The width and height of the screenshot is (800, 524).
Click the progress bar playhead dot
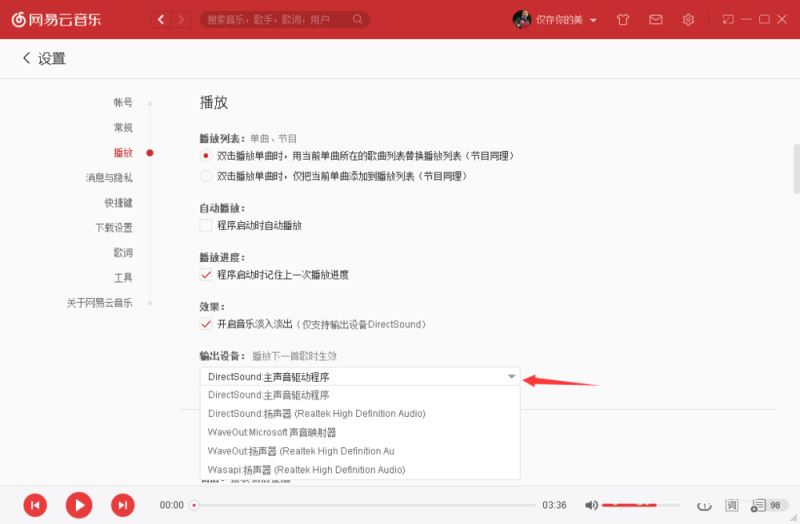(194, 505)
